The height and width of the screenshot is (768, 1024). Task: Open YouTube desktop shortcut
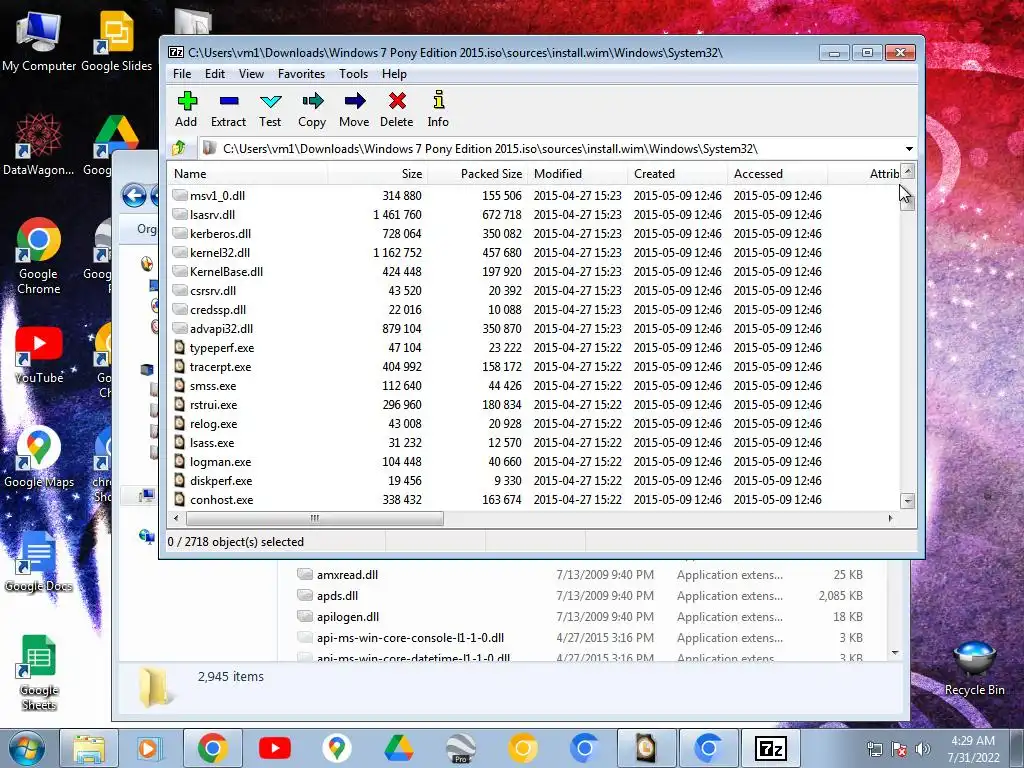(39, 356)
